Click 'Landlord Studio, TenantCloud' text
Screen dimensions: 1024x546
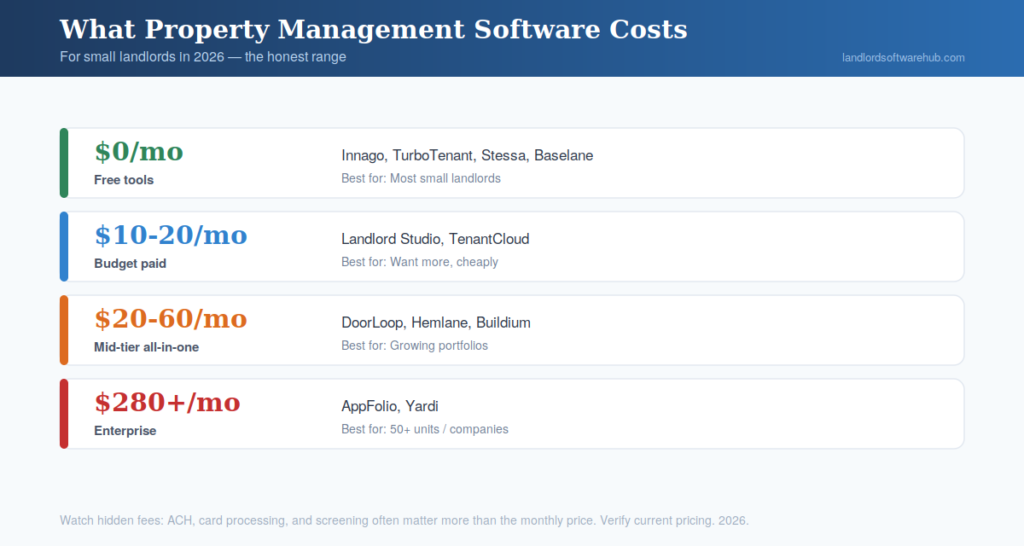pyautogui.click(x=435, y=239)
